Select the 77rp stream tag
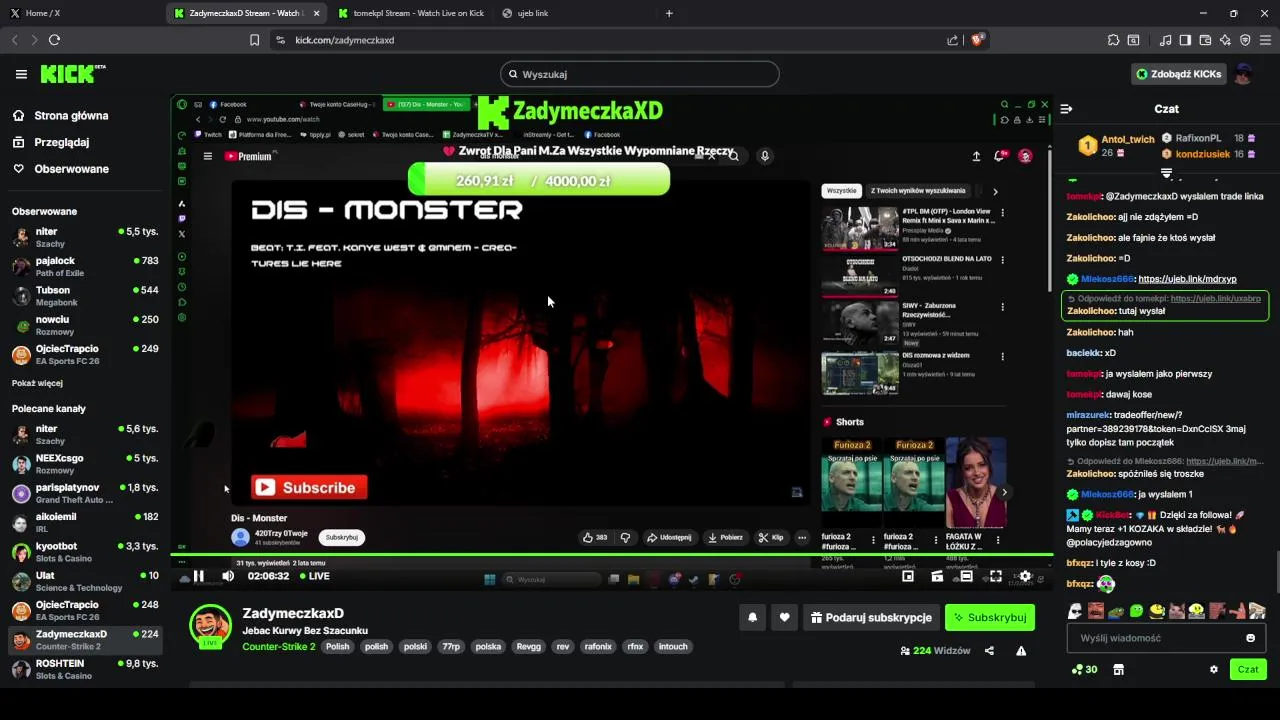 pyautogui.click(x=451, y=647)
